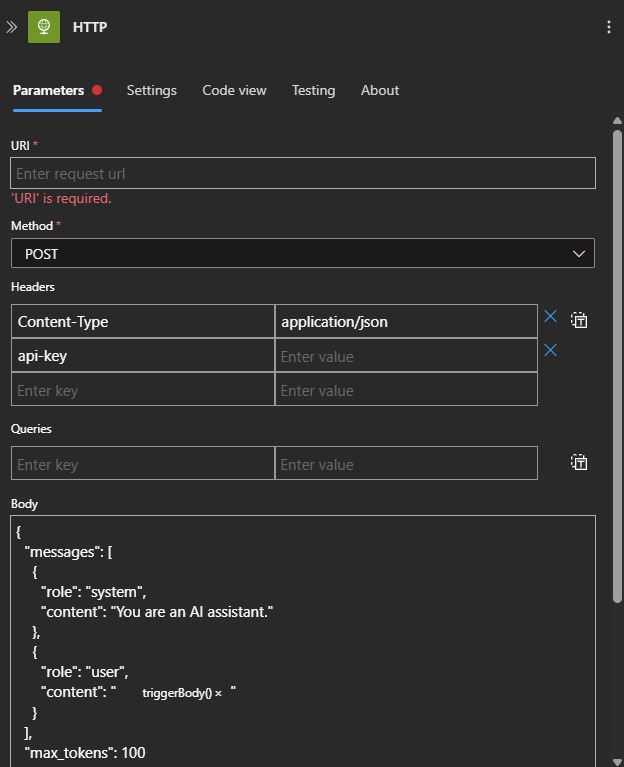
Task: Remove the triggerBody() token from body
Action: 218,694
